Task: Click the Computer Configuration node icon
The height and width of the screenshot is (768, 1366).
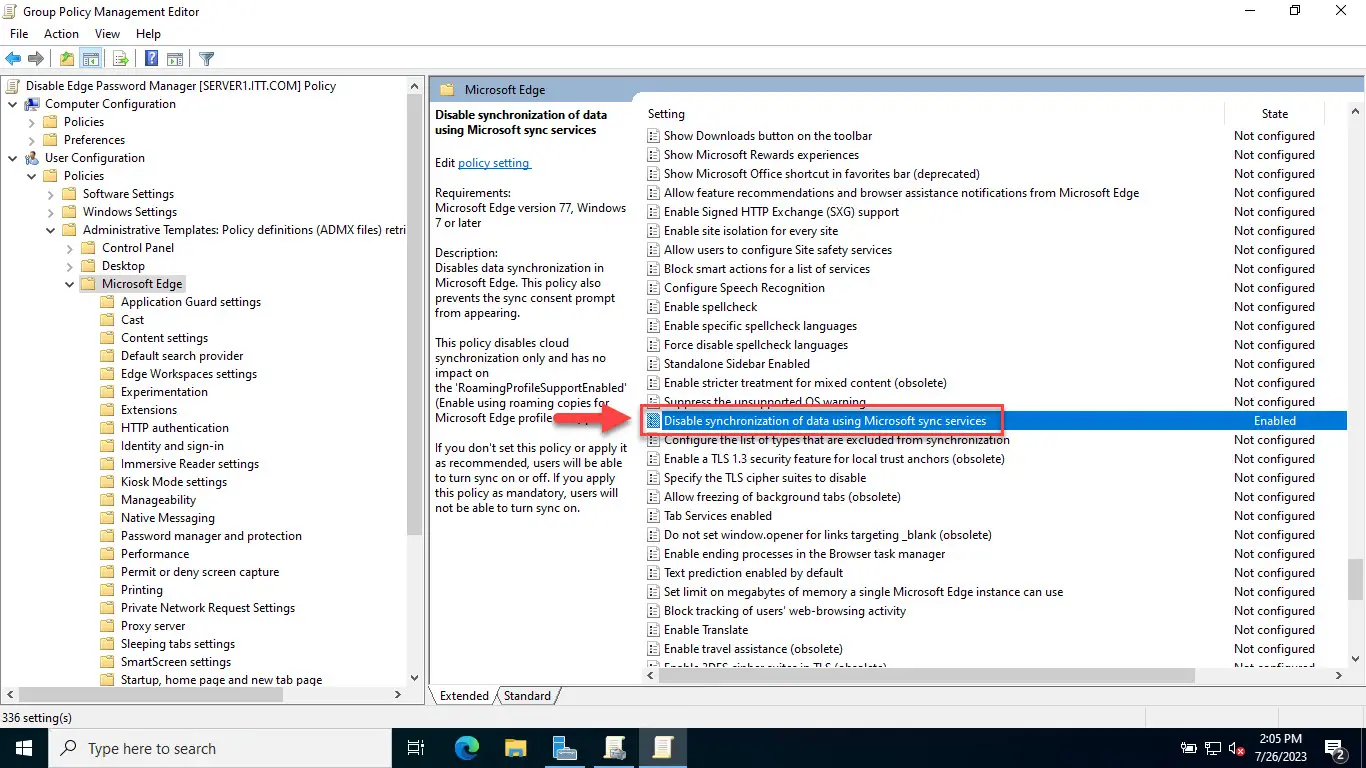Action: tap(32, 104)
